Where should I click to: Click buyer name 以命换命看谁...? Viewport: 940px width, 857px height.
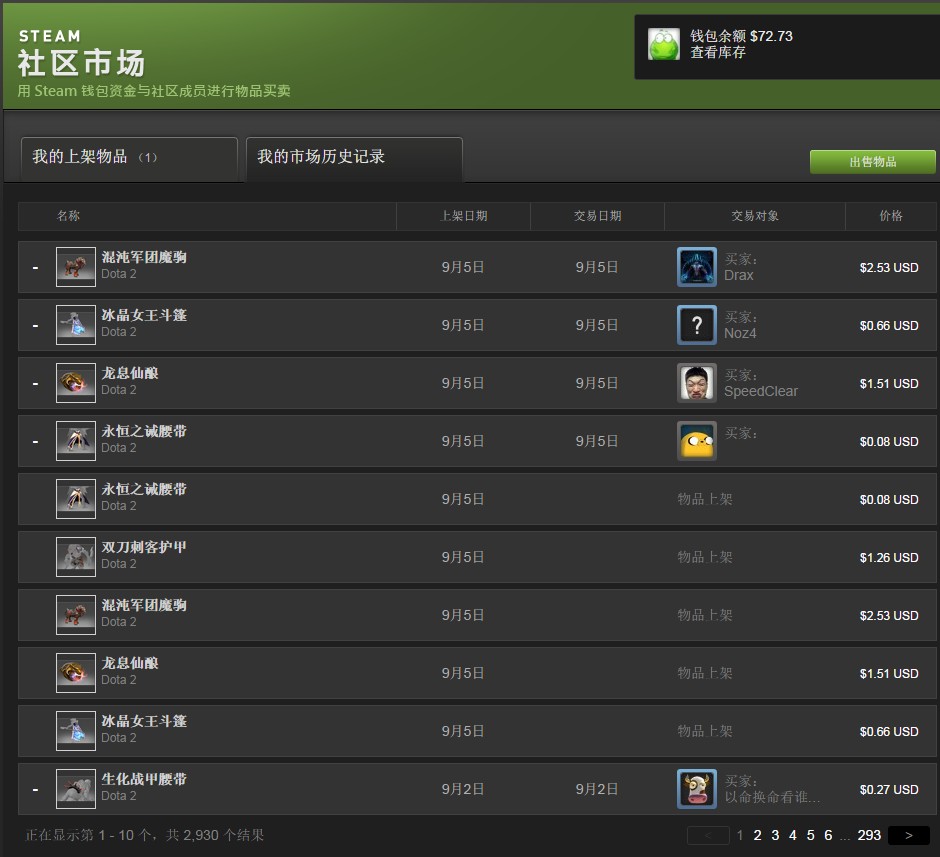772,797
